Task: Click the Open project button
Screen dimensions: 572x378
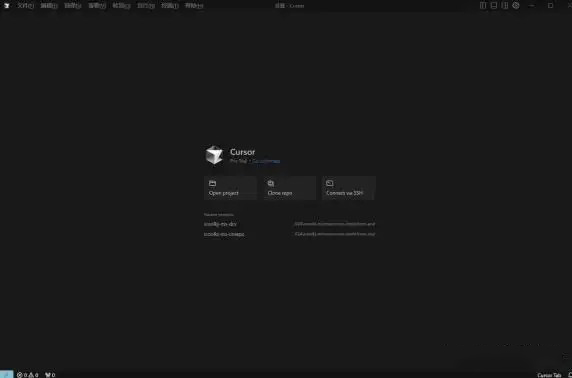Action: (231, 188)
